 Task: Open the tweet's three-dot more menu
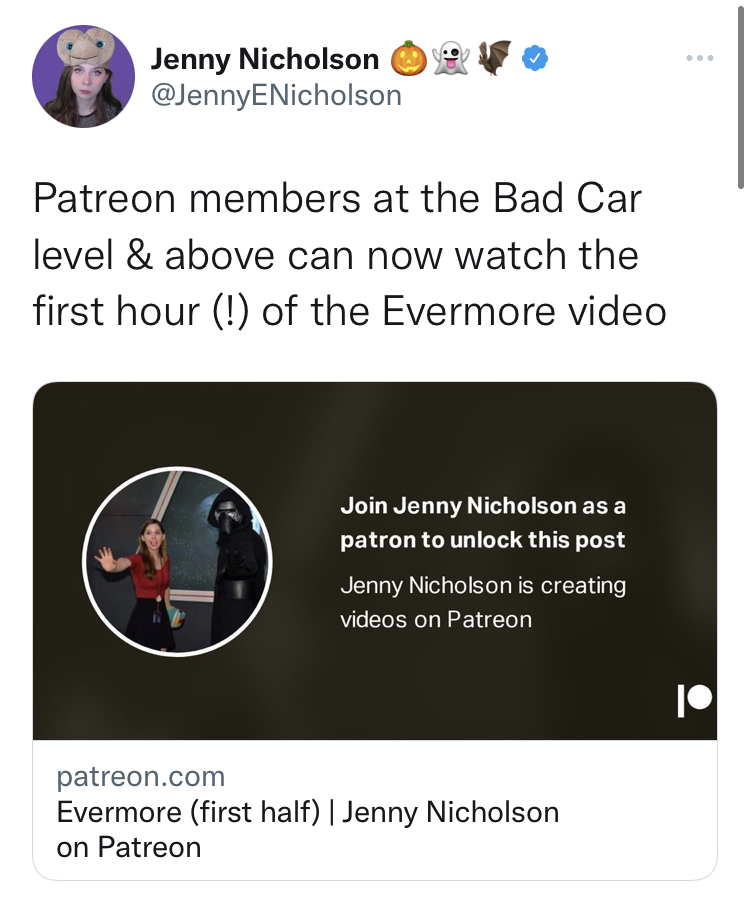[700, 58]
